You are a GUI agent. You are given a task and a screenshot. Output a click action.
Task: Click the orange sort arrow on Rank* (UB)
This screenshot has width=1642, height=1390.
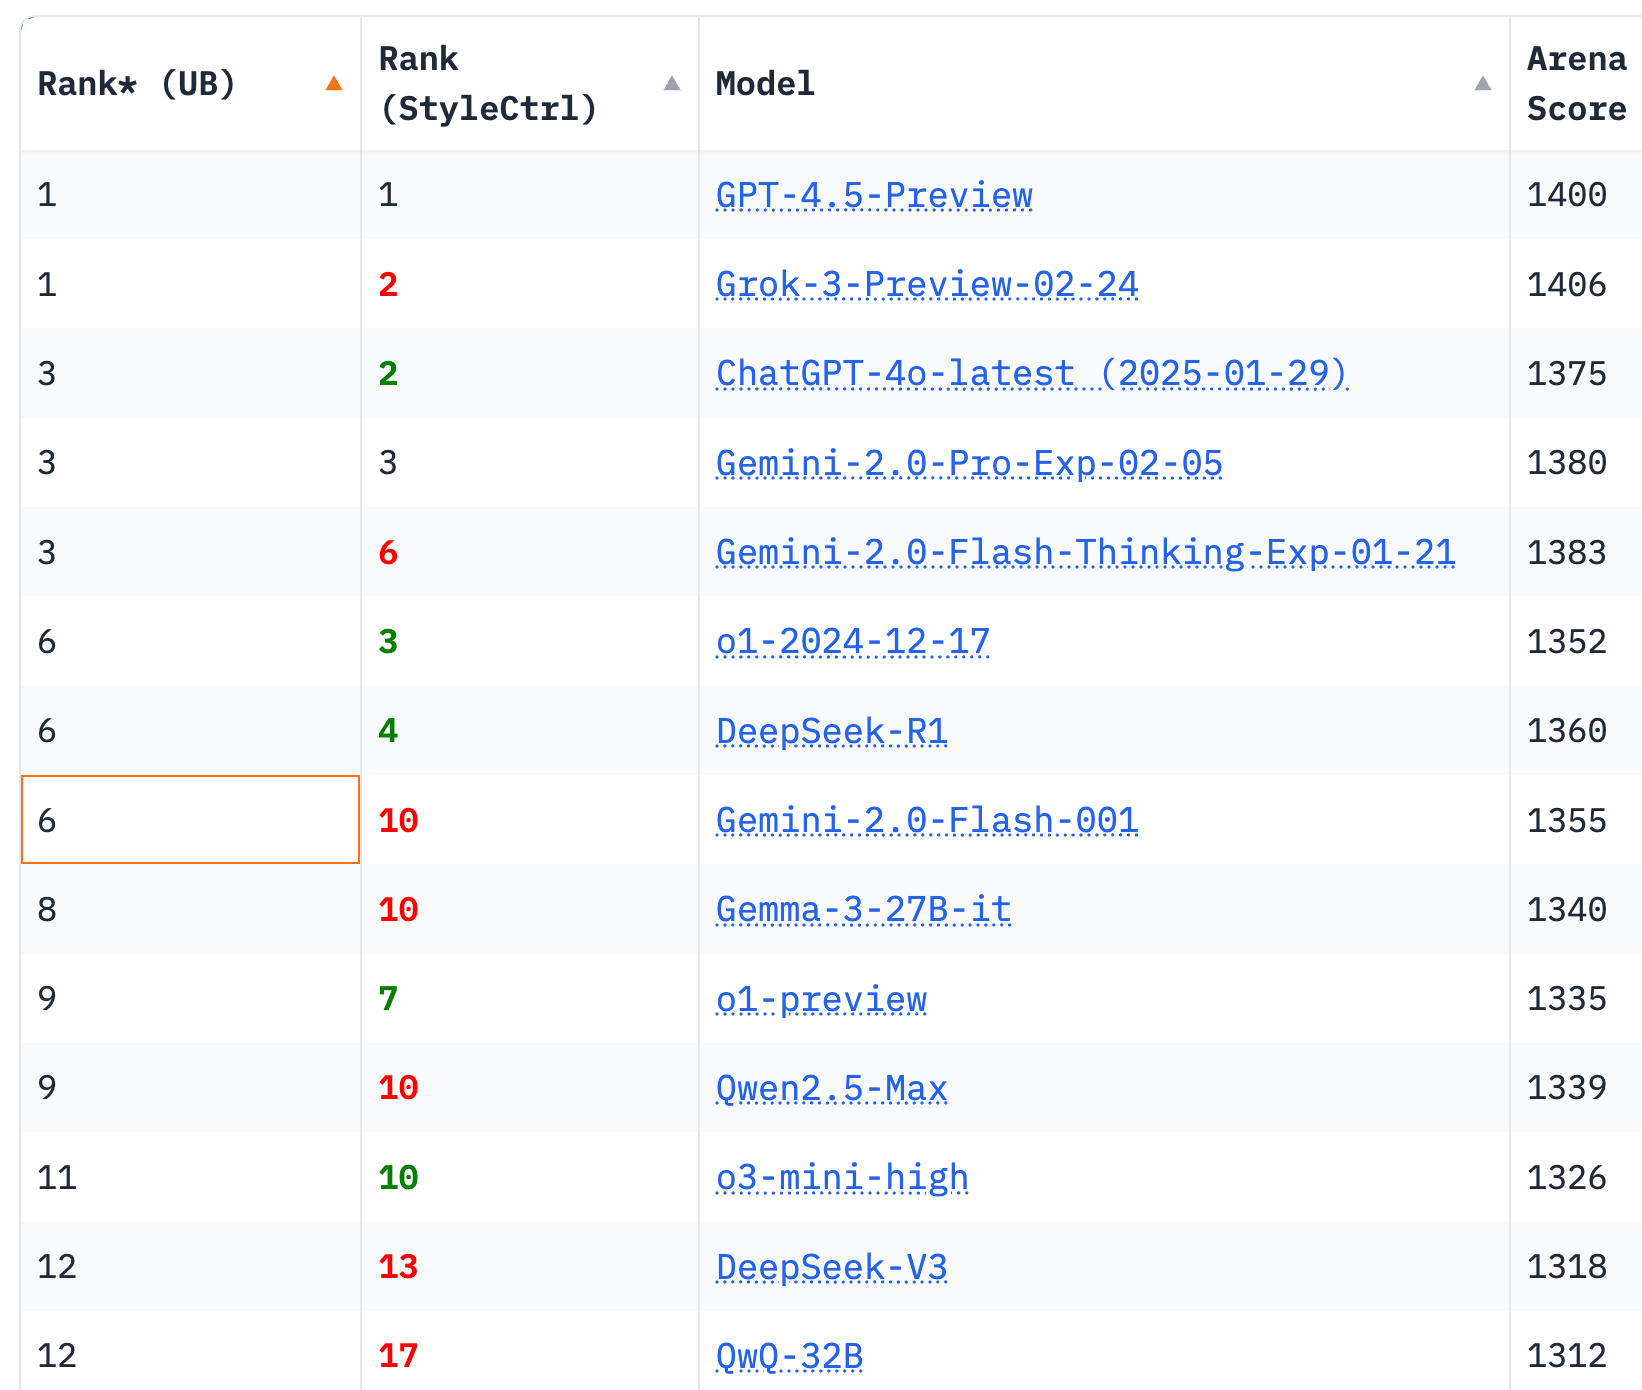pos(334,84)
